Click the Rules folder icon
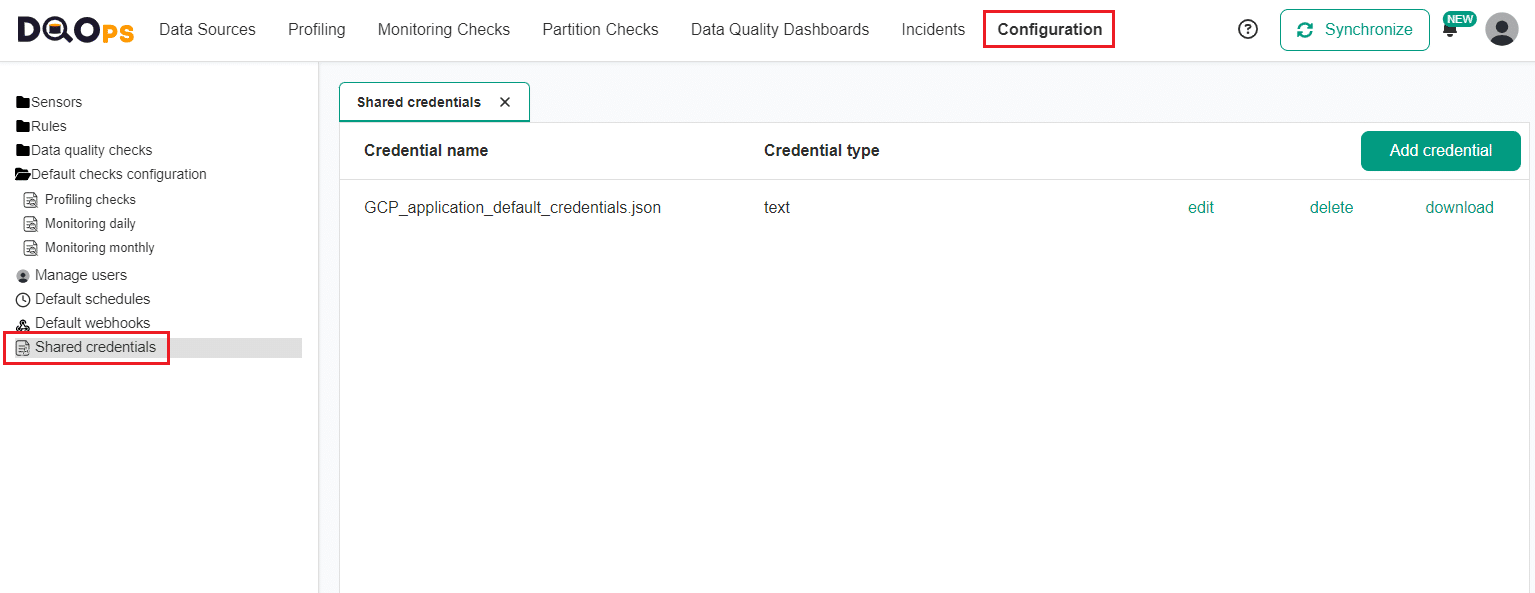The width and height of the screenshot is (1535, 593). click(x=23, y=126)
